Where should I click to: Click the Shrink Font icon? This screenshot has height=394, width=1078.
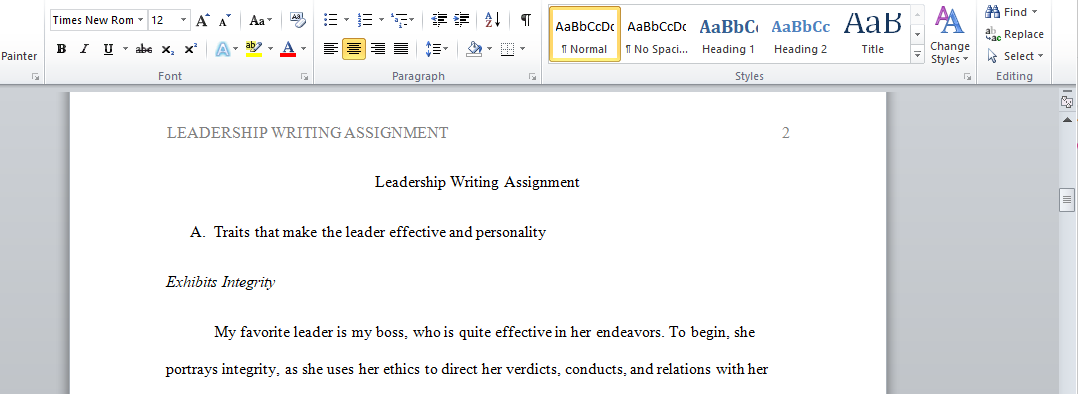tap(225, 21)
